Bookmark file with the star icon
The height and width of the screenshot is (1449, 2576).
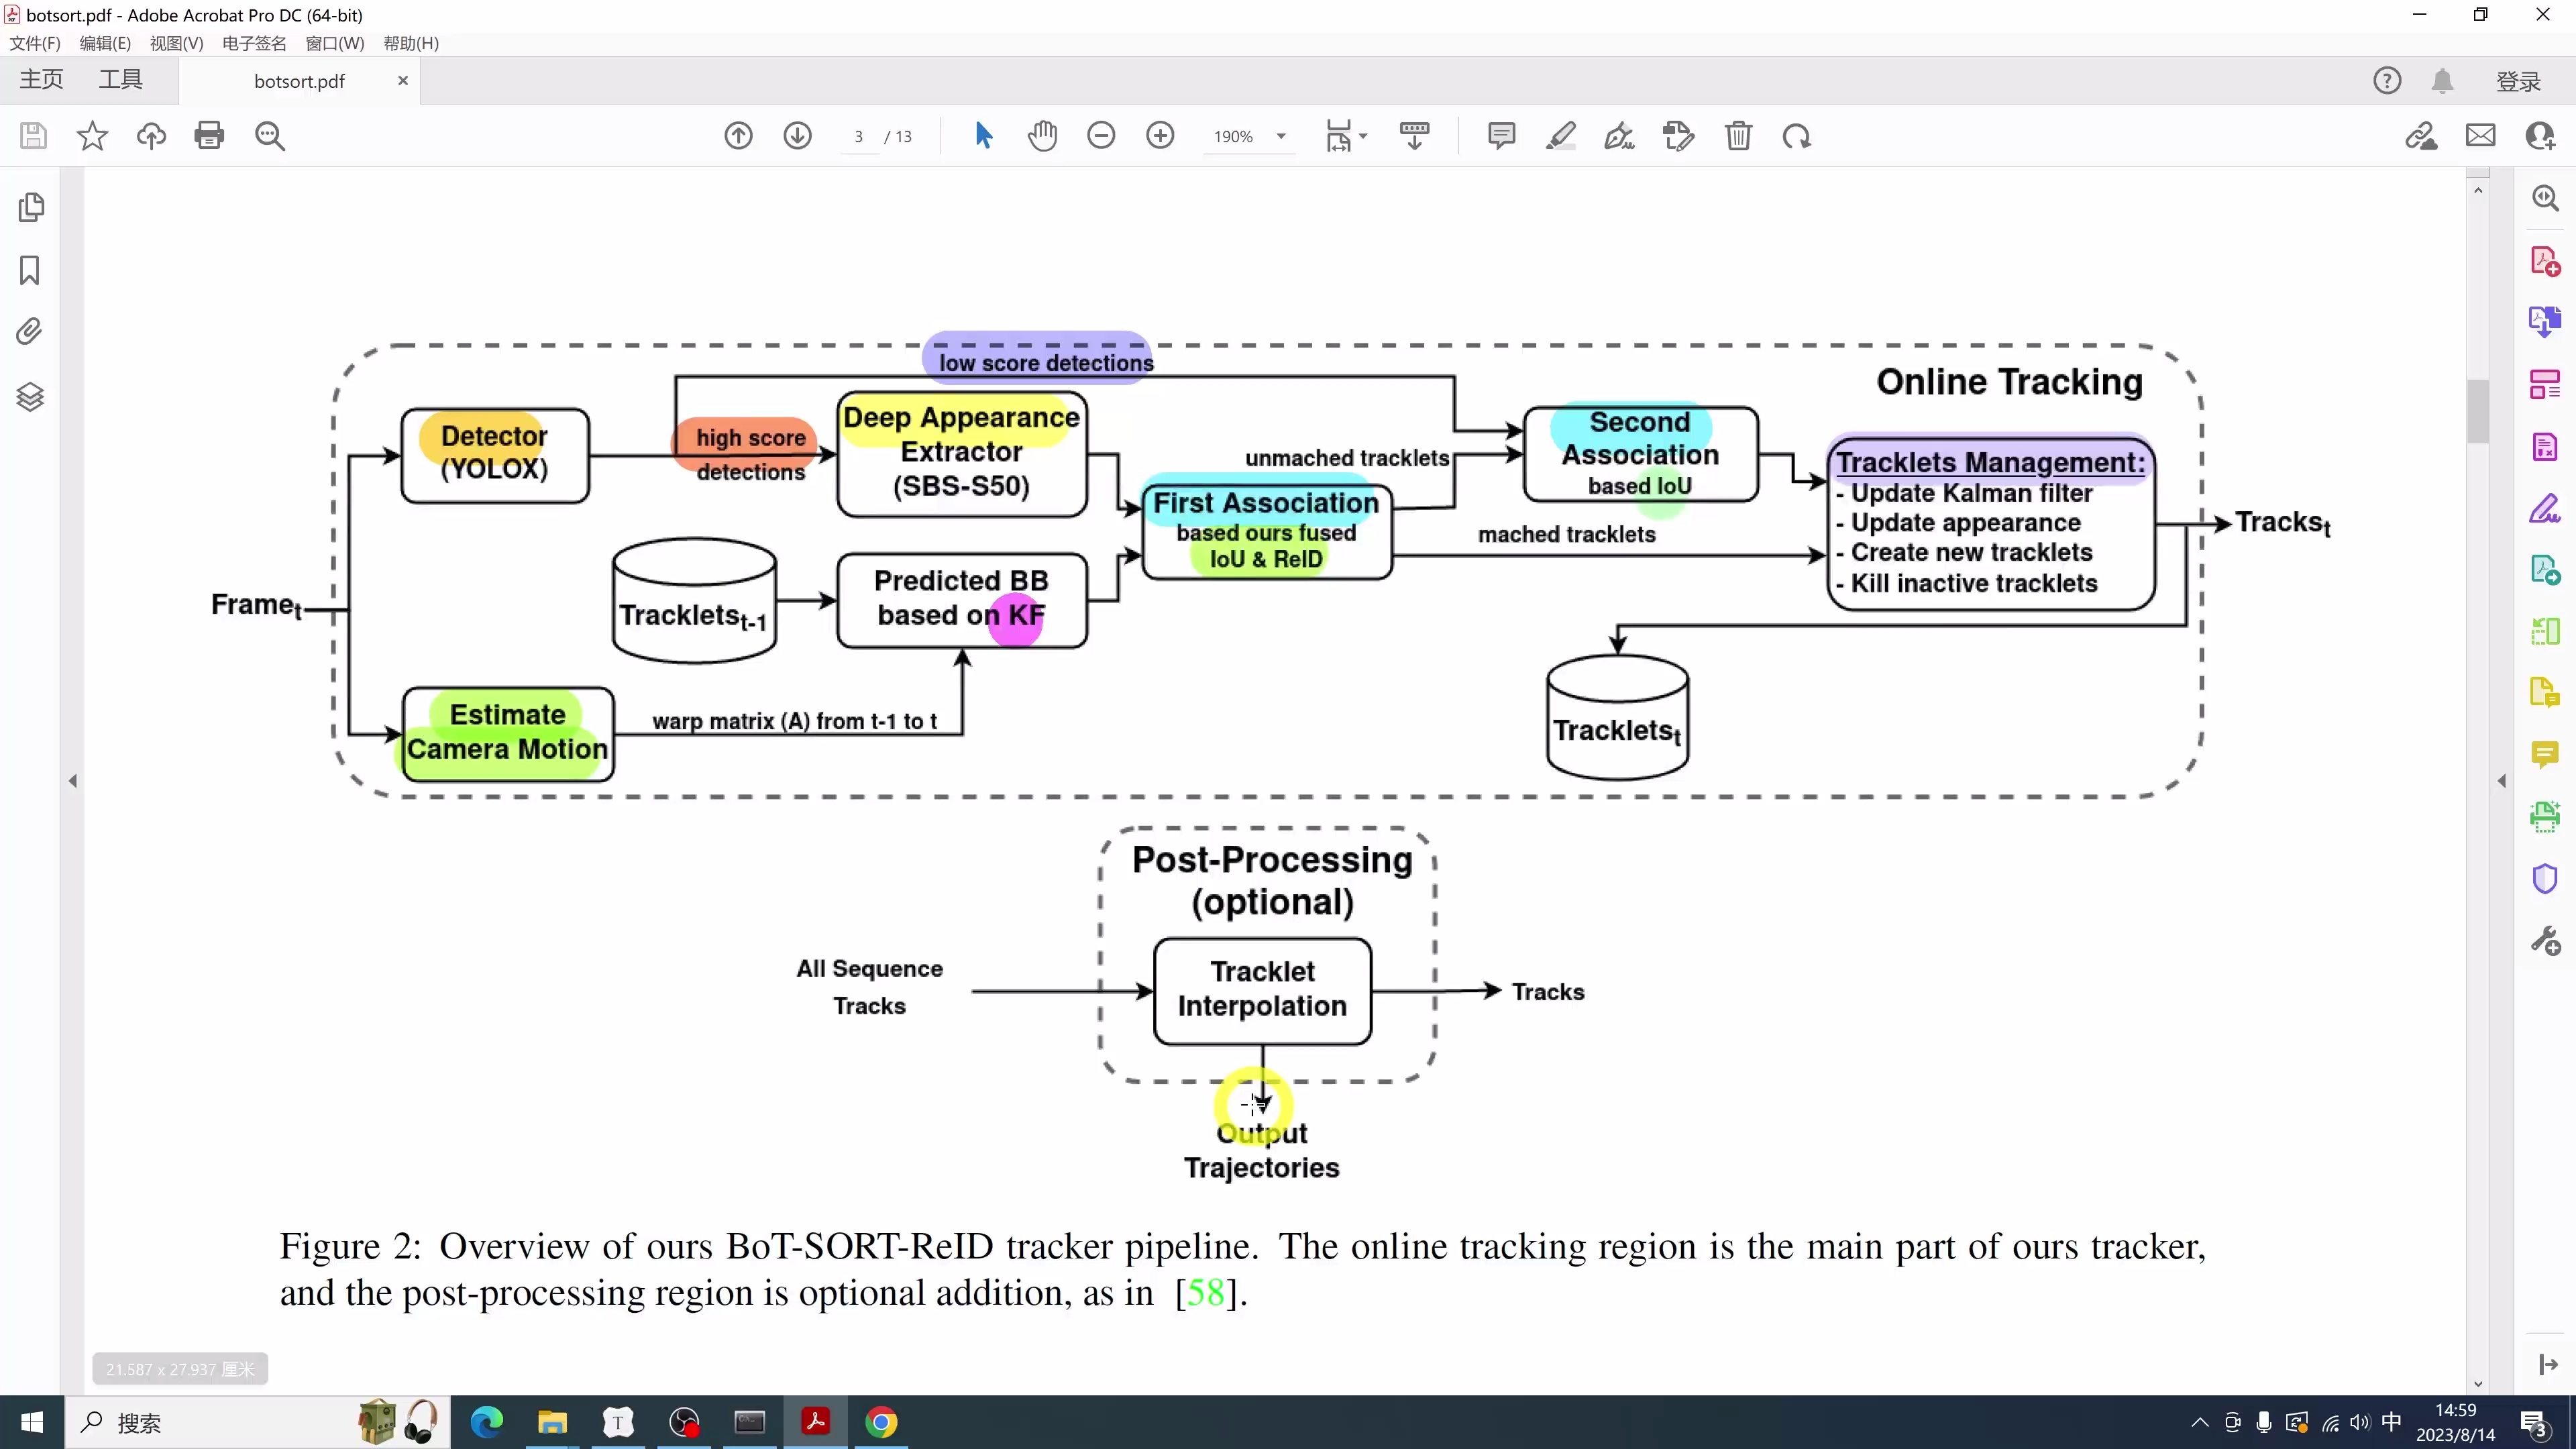92,136
